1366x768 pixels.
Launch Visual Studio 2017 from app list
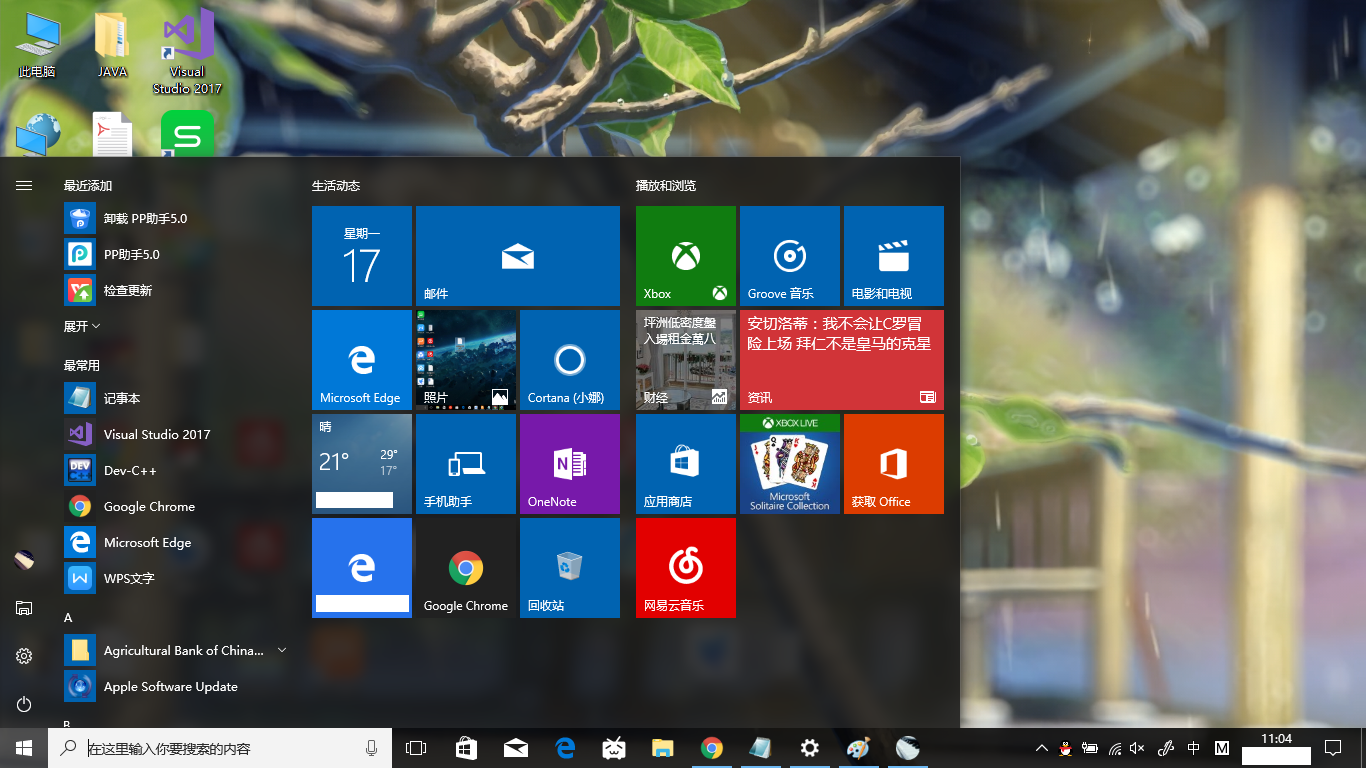[x=176, y=434]
